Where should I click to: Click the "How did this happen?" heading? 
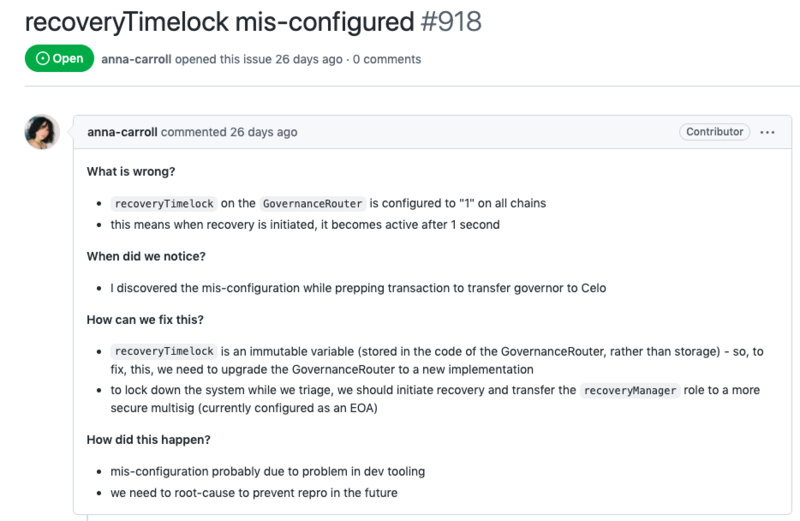pos(149,439)
